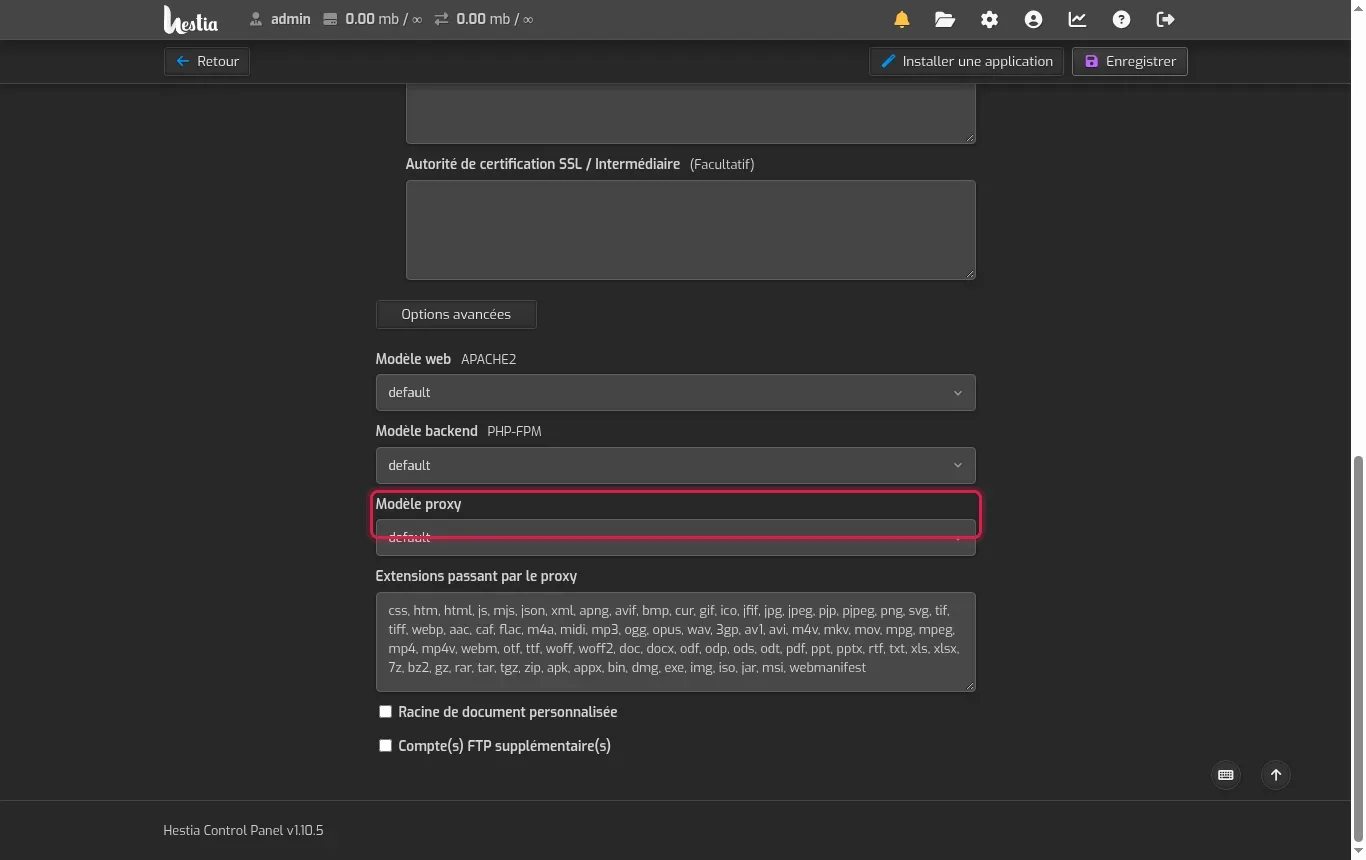Click the Hestia logo
The image size is (1366, 860).
(x=190, y=19)
